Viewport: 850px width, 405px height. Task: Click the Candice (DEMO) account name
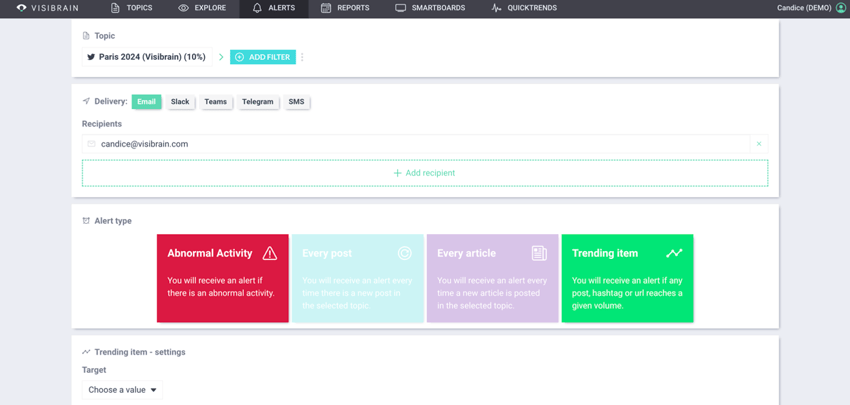(x=804, y=8)
